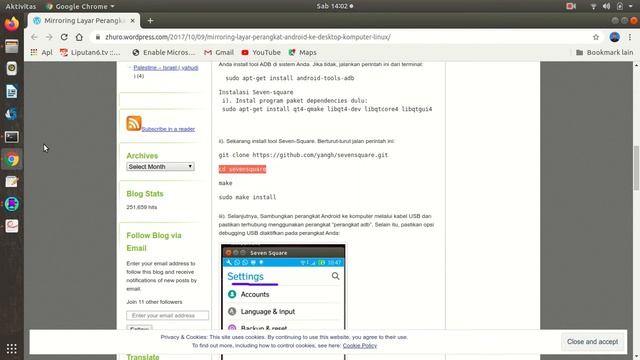Open the Gmail bookmark
This screenshot has width=640, height=360.
(x=219, y=52)
